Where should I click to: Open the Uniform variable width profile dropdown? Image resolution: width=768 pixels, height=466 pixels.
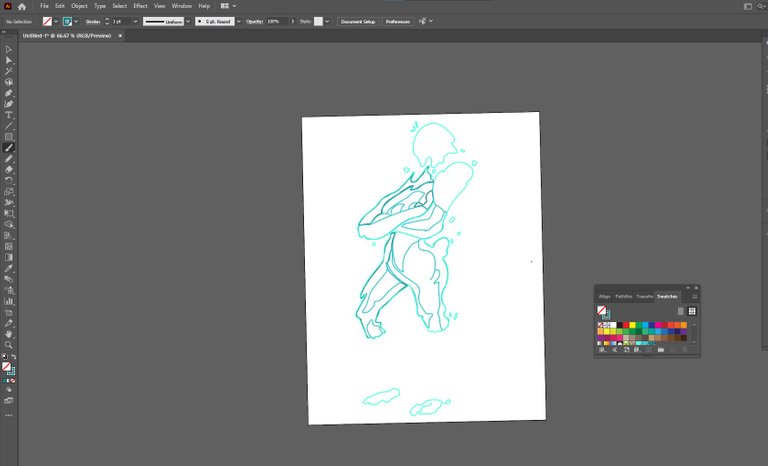pyautogui.click(x=188, y=22)
